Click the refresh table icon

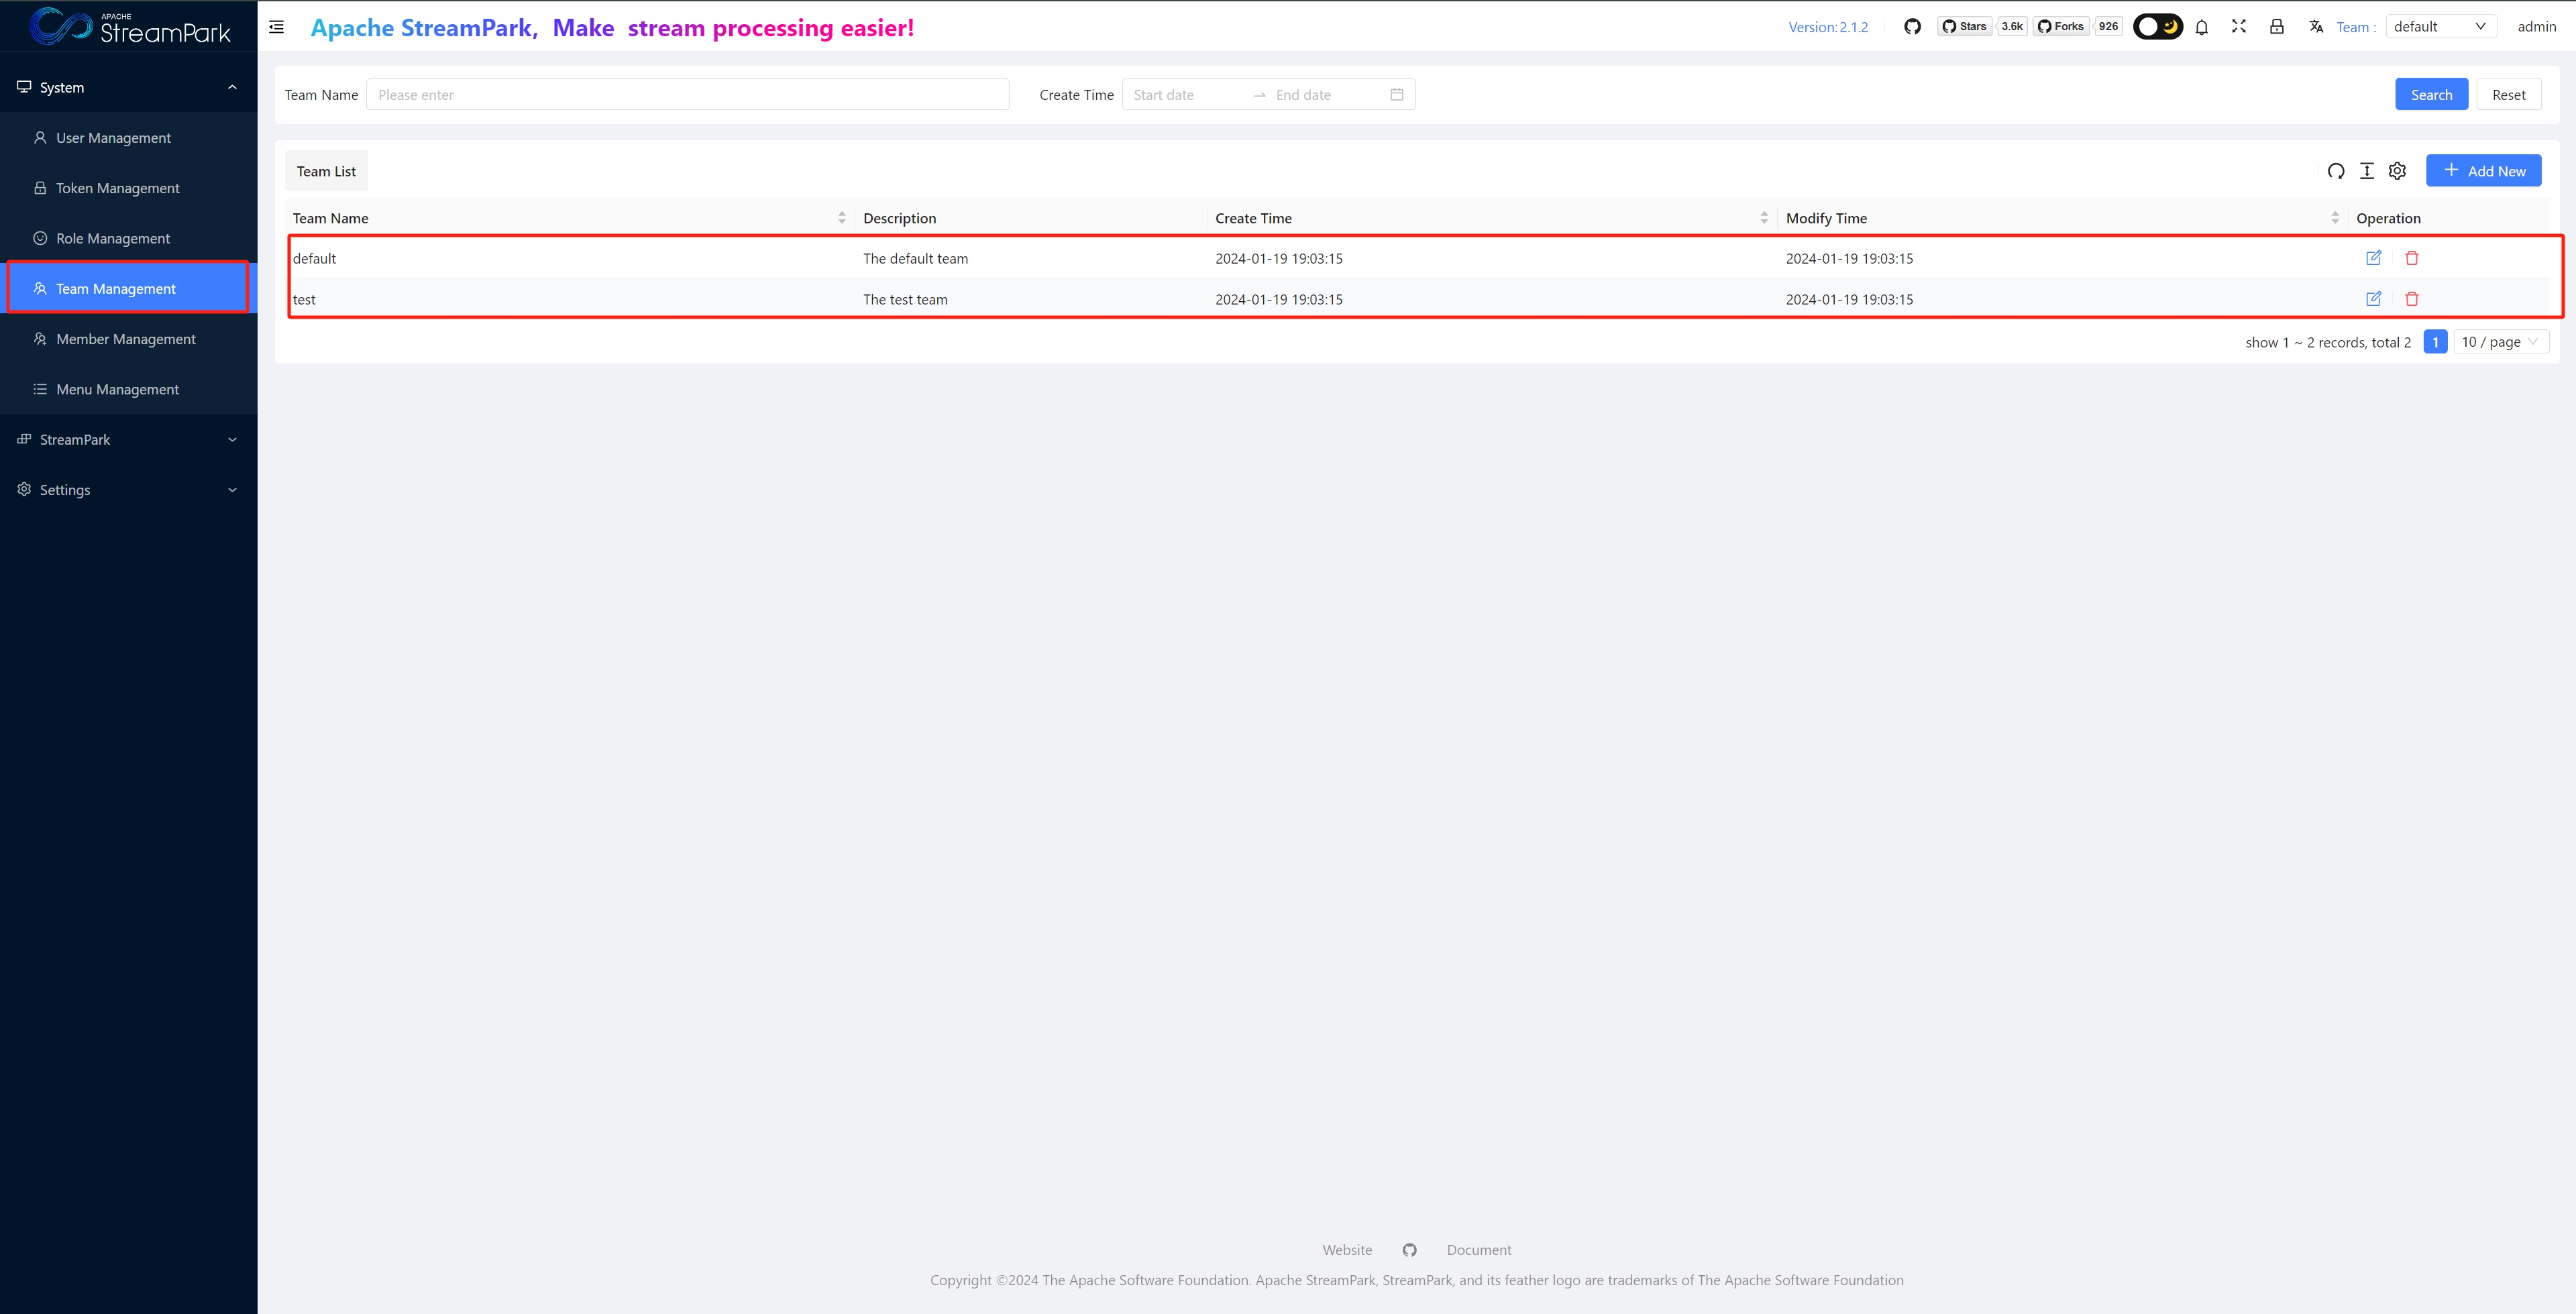tap(2335, 171)
